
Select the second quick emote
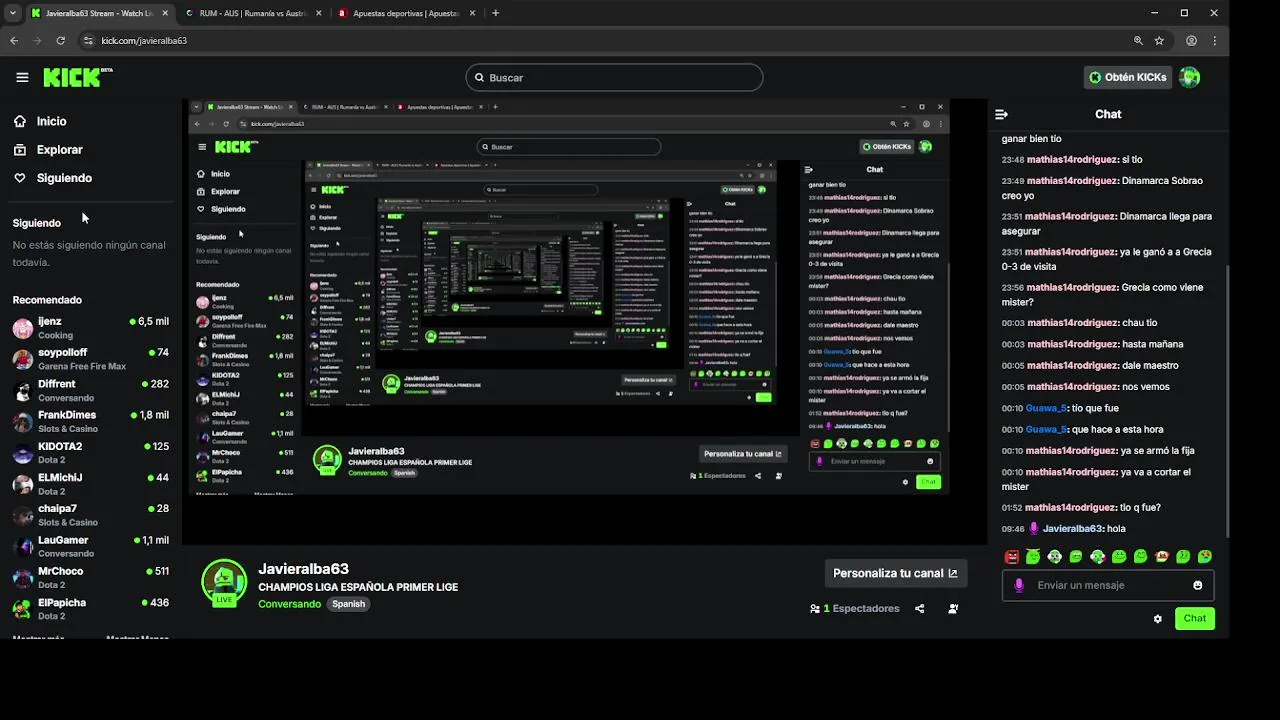[1033, 557]
